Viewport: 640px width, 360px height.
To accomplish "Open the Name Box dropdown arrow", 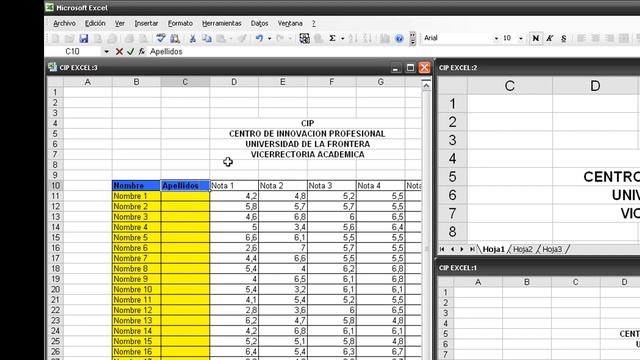I will pos(106,51).
